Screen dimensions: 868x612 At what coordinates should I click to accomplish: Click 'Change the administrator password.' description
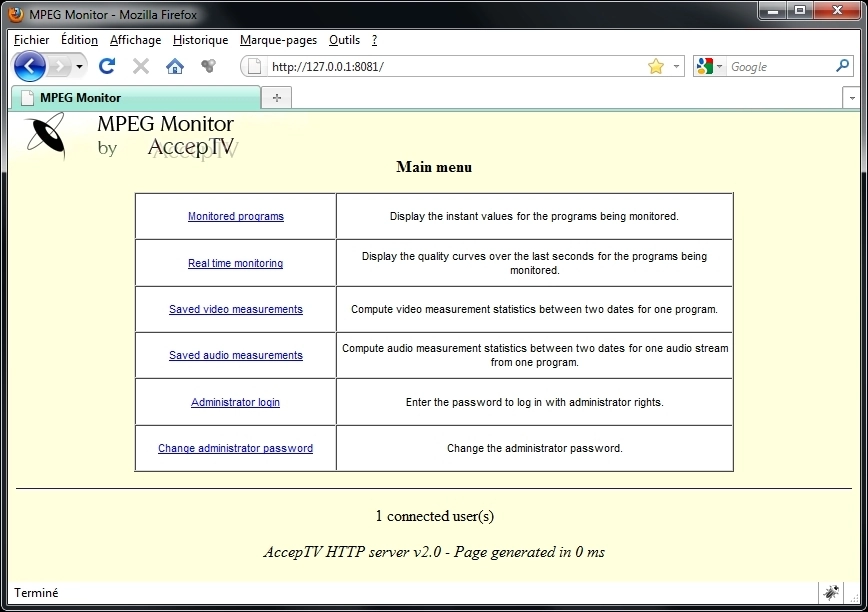tap(535, 448)
